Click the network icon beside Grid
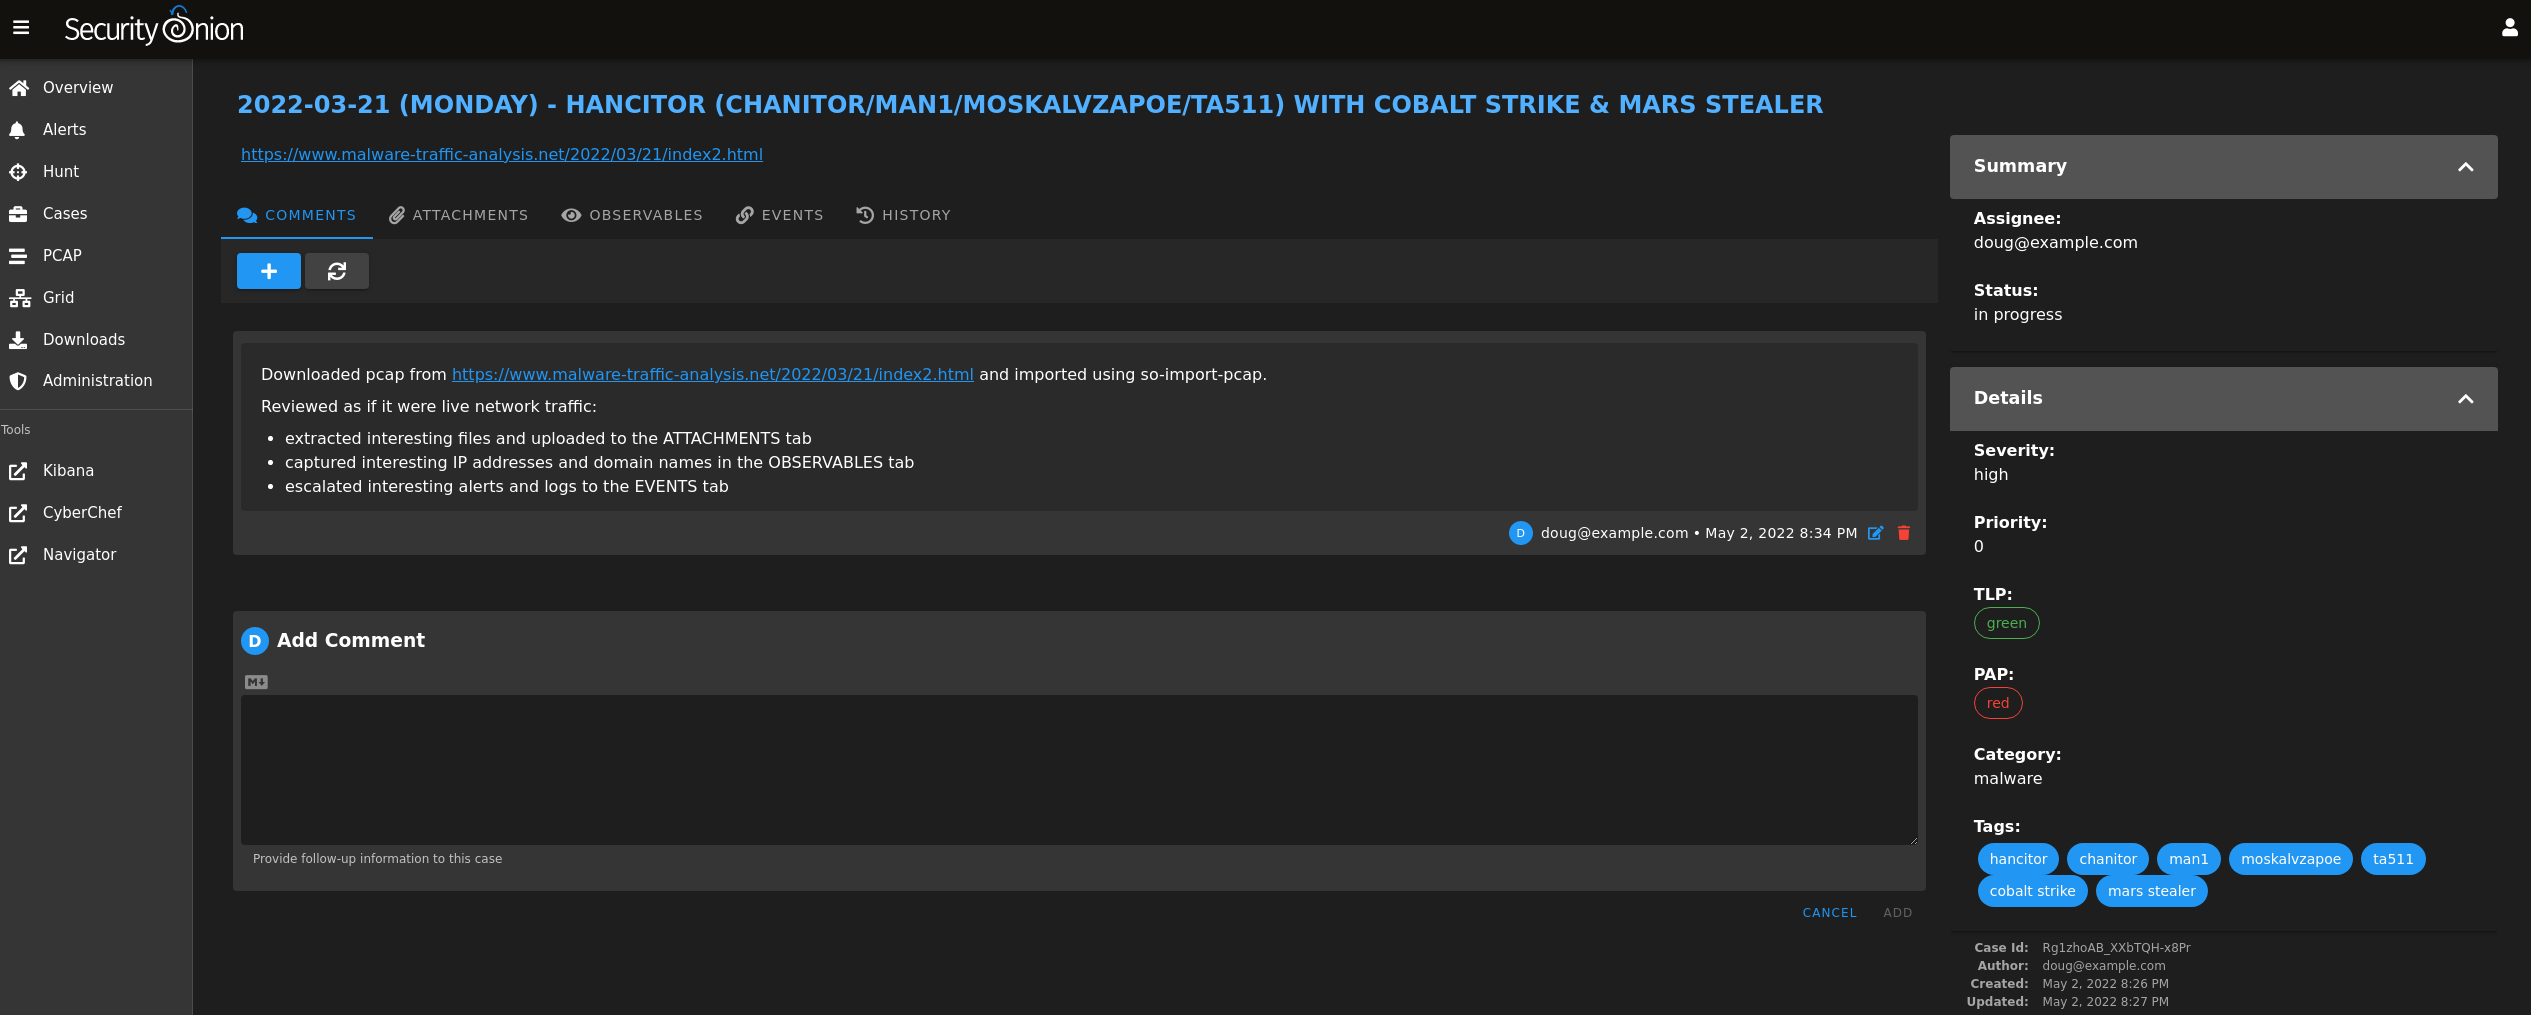2531x1015 pixels. point(20,298)
